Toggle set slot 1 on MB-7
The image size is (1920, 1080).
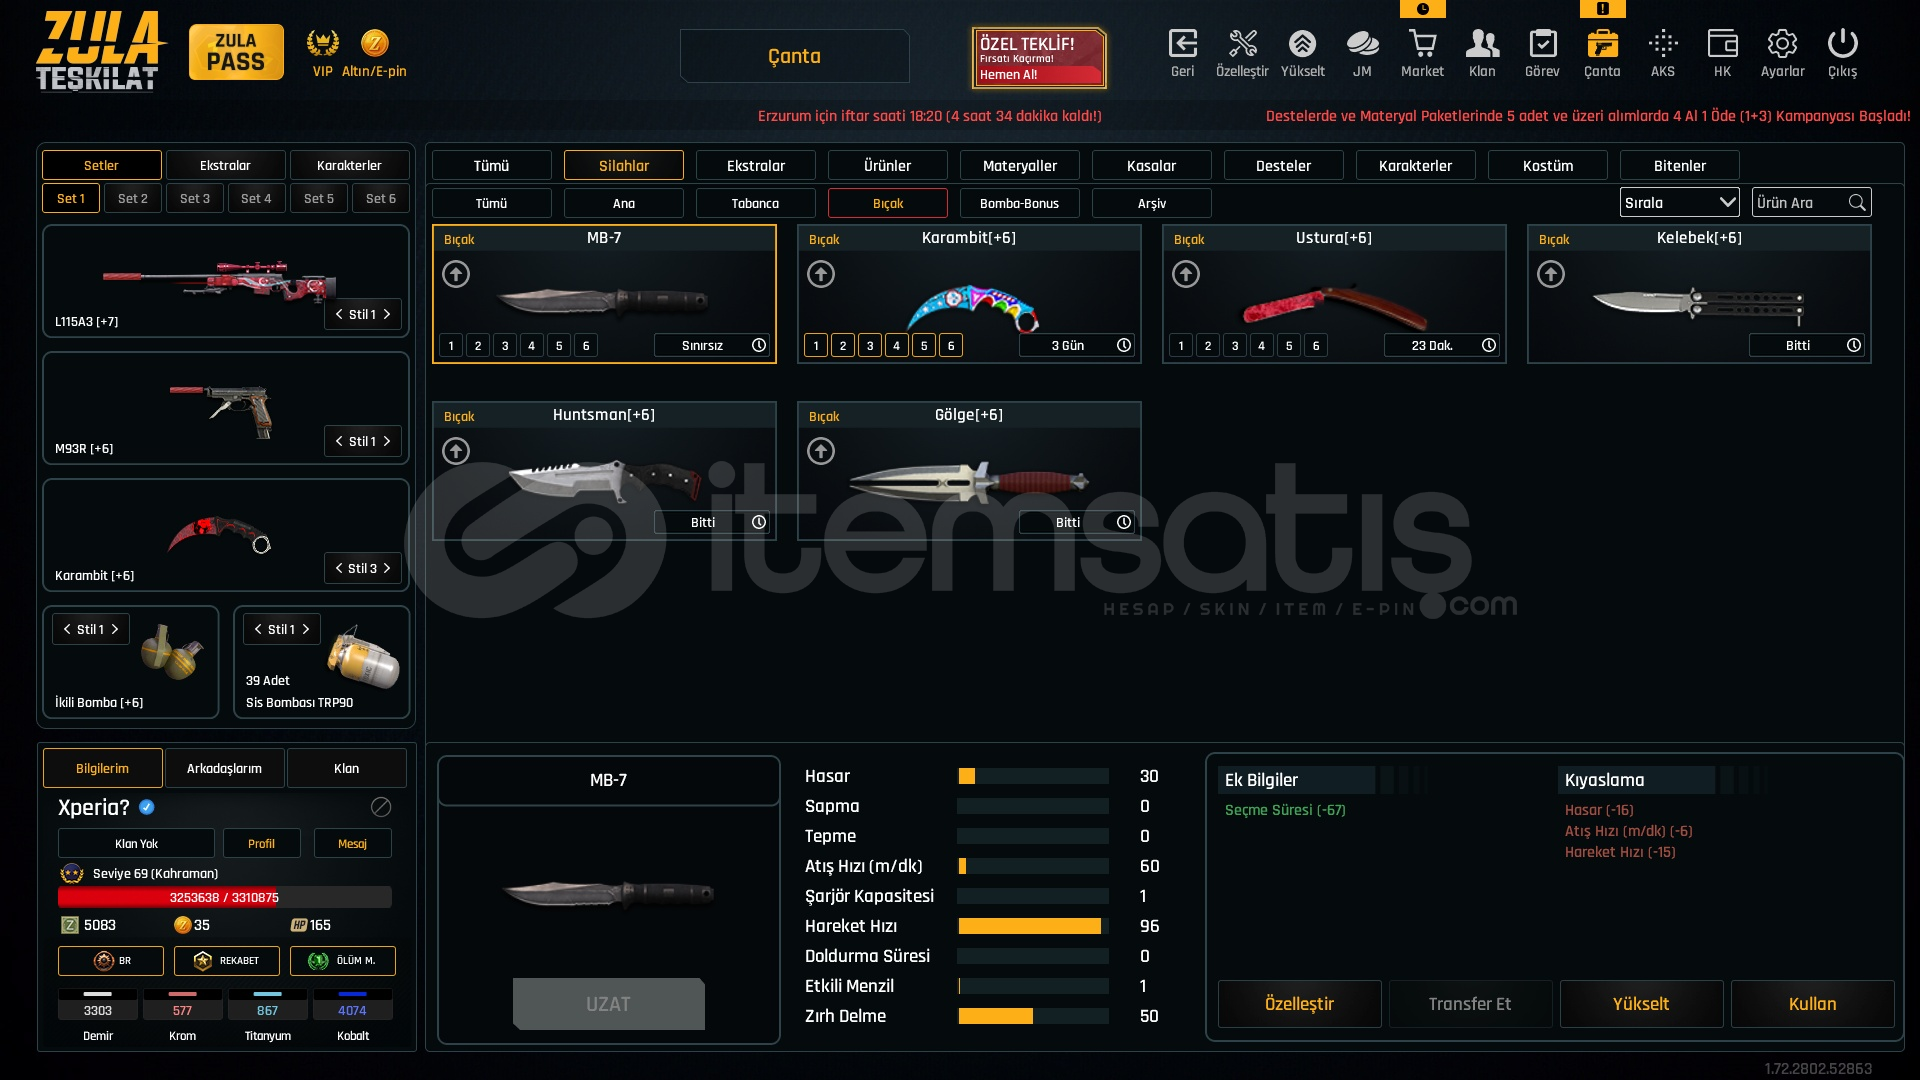451,346
